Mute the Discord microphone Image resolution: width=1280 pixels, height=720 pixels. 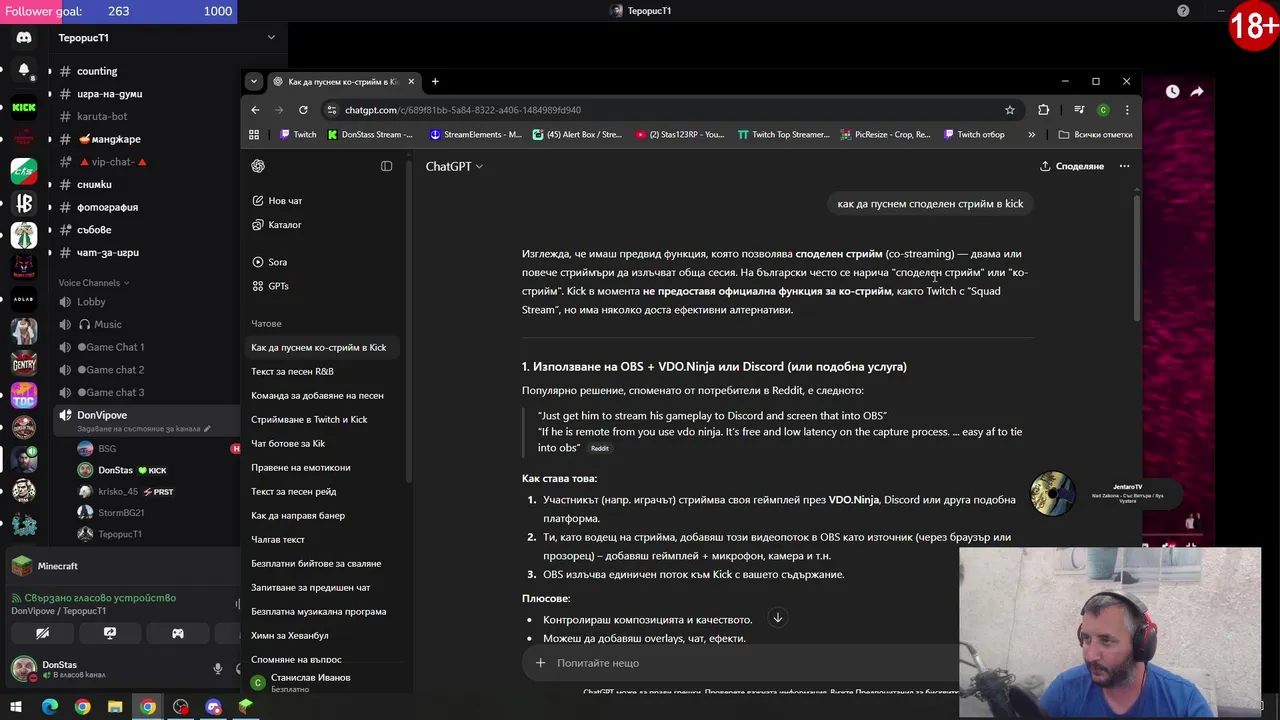pos(218,669)
